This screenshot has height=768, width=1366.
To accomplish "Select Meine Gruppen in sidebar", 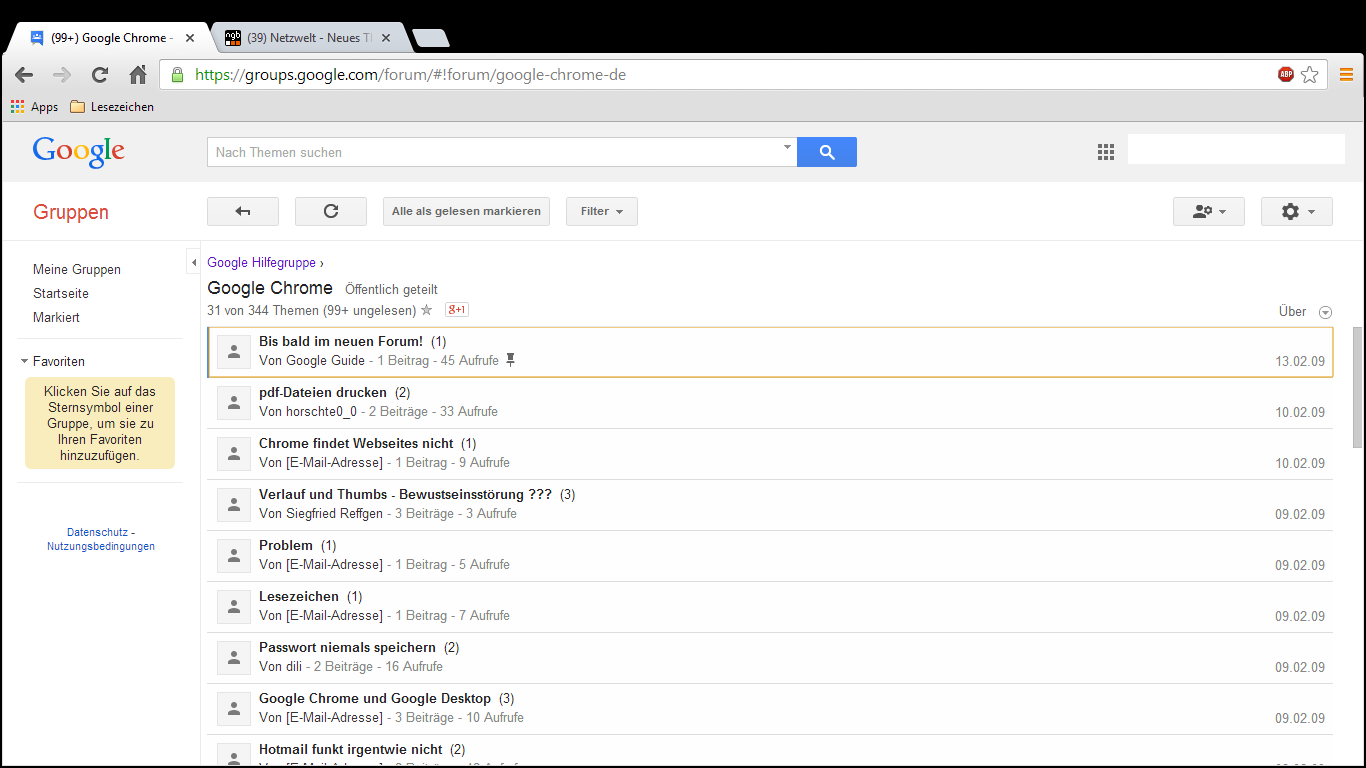I will point(77,269).
